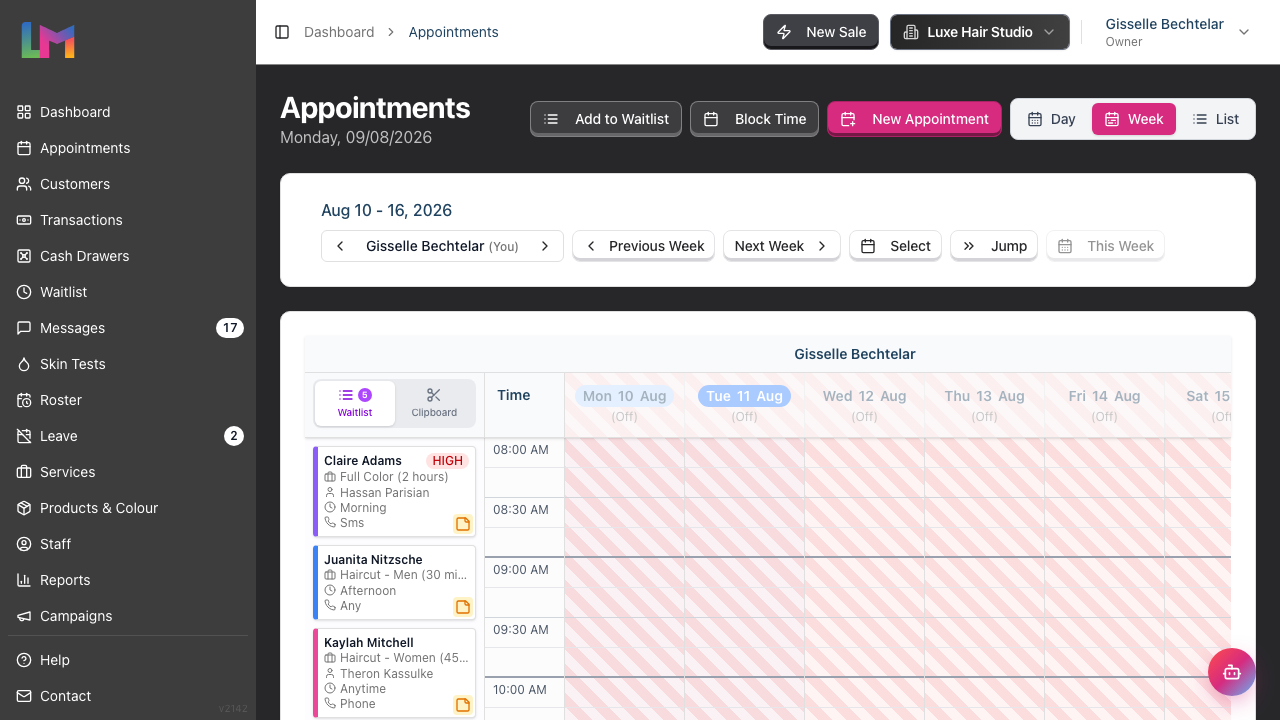The image size is (1280, 720).
Task: Click note icon on Juanita Nitzsche card
Action: click(x=463, y=607)
